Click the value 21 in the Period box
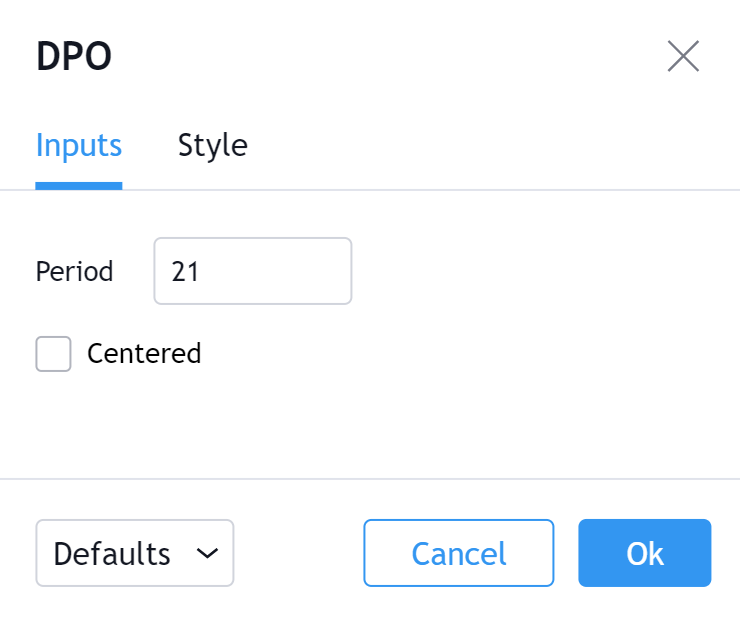Screen dimensions: 740x618 click(185, 272)
